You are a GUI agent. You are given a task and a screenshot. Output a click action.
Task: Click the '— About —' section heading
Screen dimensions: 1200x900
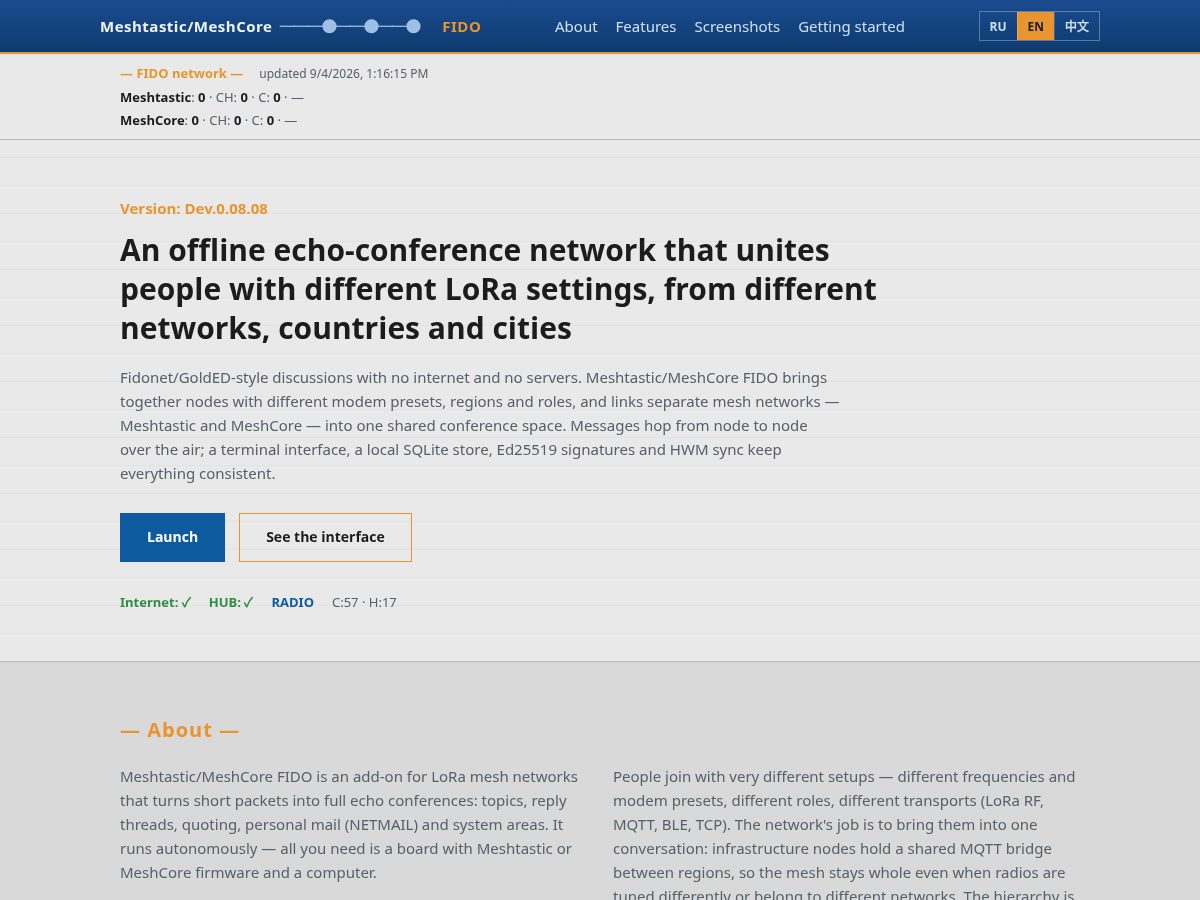179,730
